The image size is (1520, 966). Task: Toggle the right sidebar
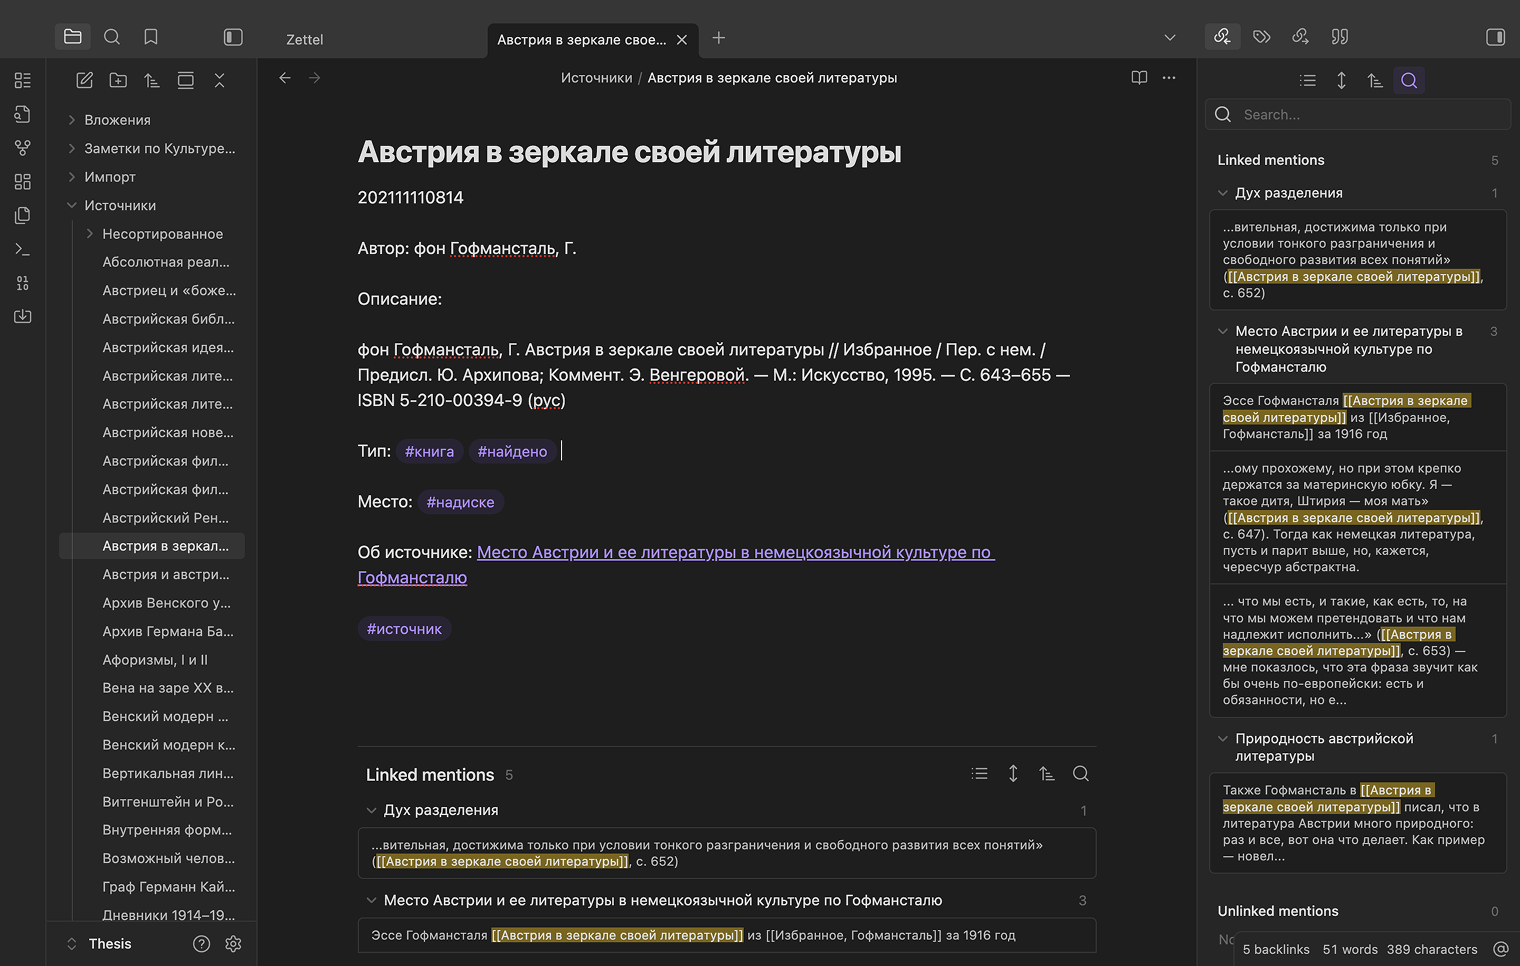tap(1496, 36)
